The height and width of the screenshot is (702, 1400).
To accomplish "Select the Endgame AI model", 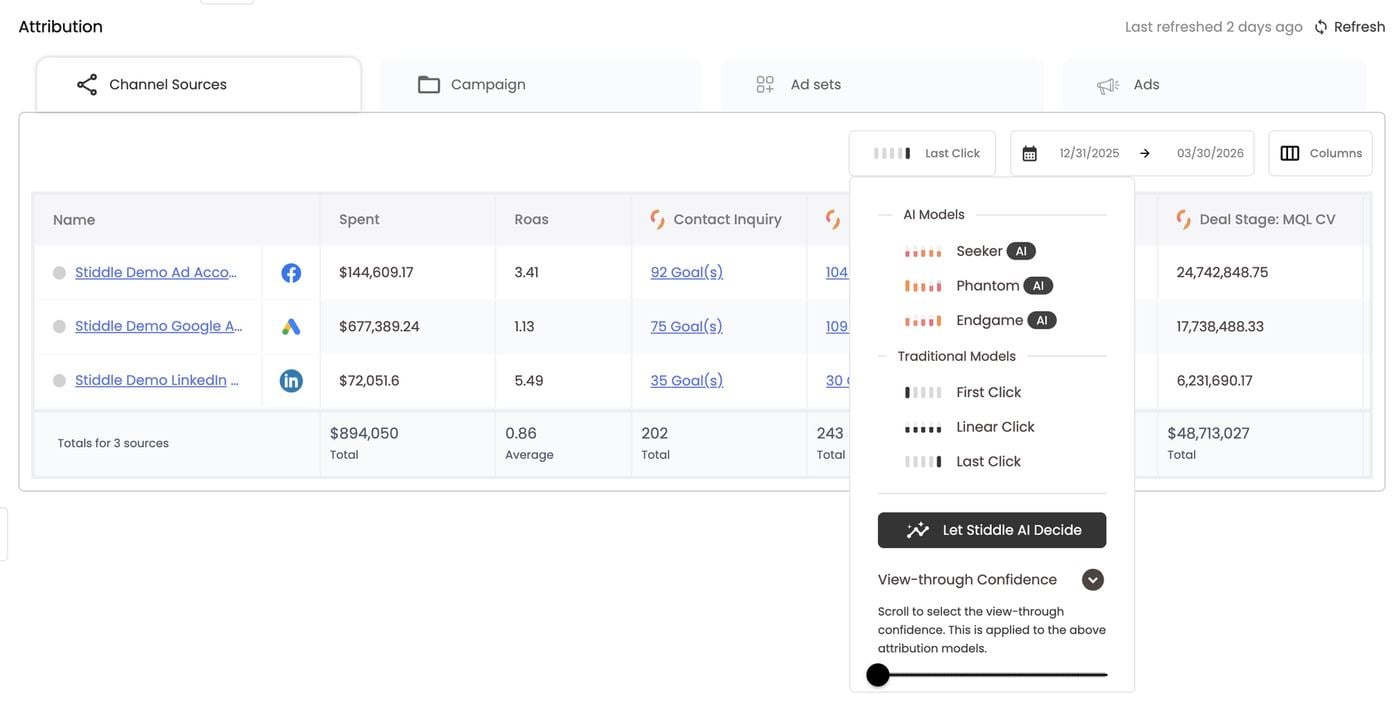I will [x=989, y=321].
